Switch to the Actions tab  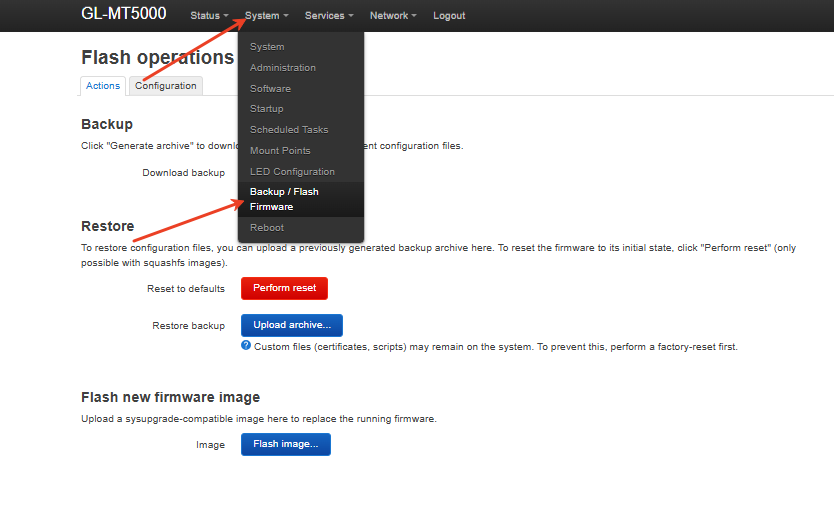[103, 86]
